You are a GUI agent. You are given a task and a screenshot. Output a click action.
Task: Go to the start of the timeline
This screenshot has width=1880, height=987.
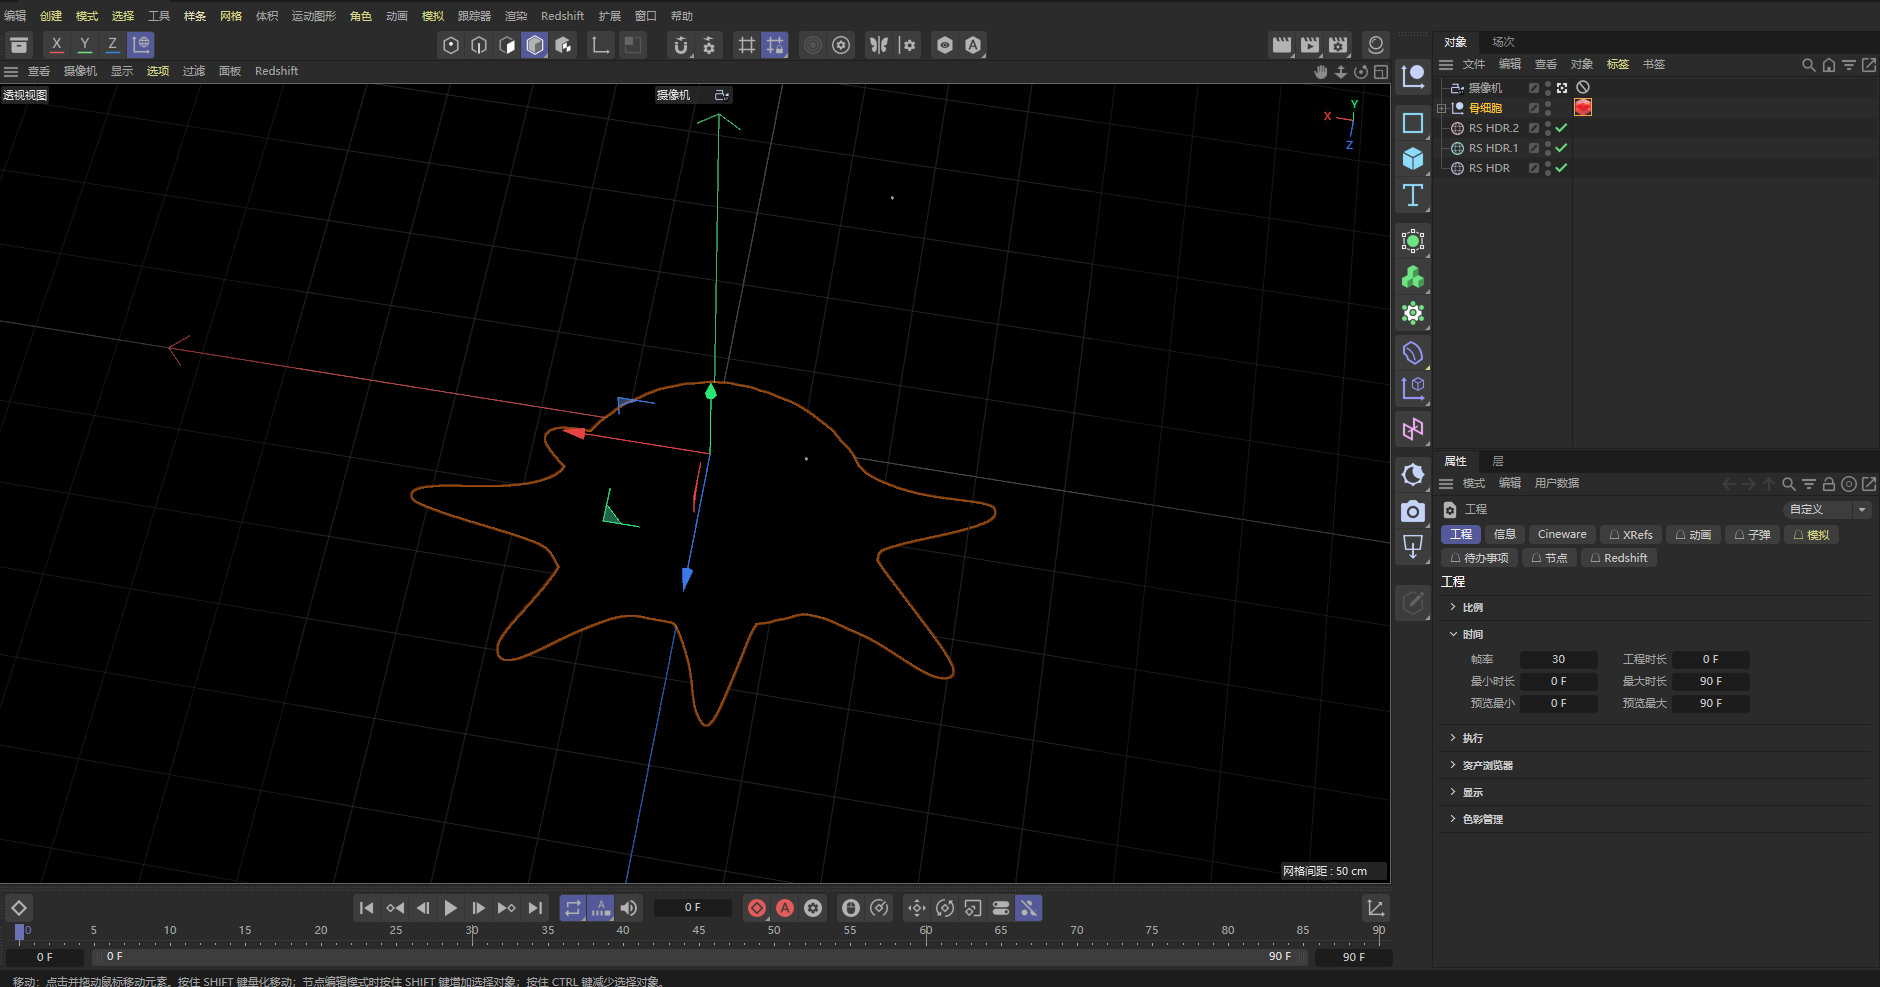point(366,908)
